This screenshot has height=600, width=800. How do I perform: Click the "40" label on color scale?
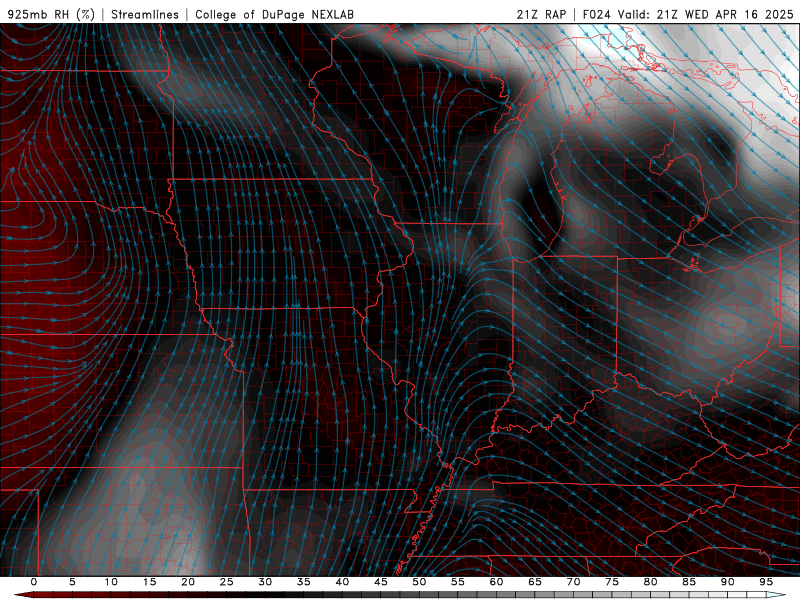point(342,582)
